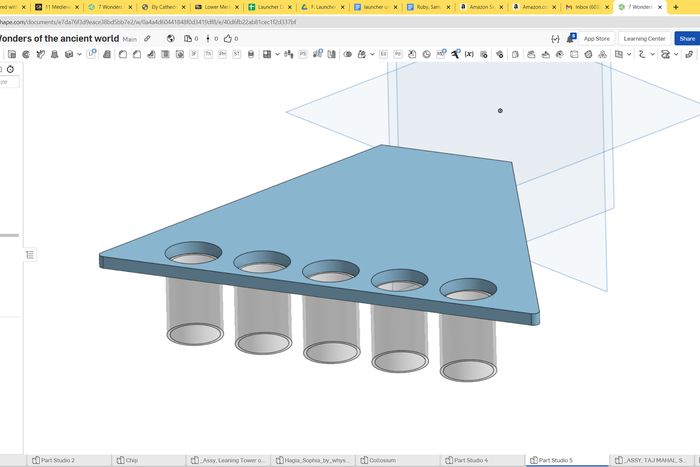The width and height of the screenshot is (700, 467).
Task: Switch to the Gmail Inbox browser tab
Action: point(584,7)
